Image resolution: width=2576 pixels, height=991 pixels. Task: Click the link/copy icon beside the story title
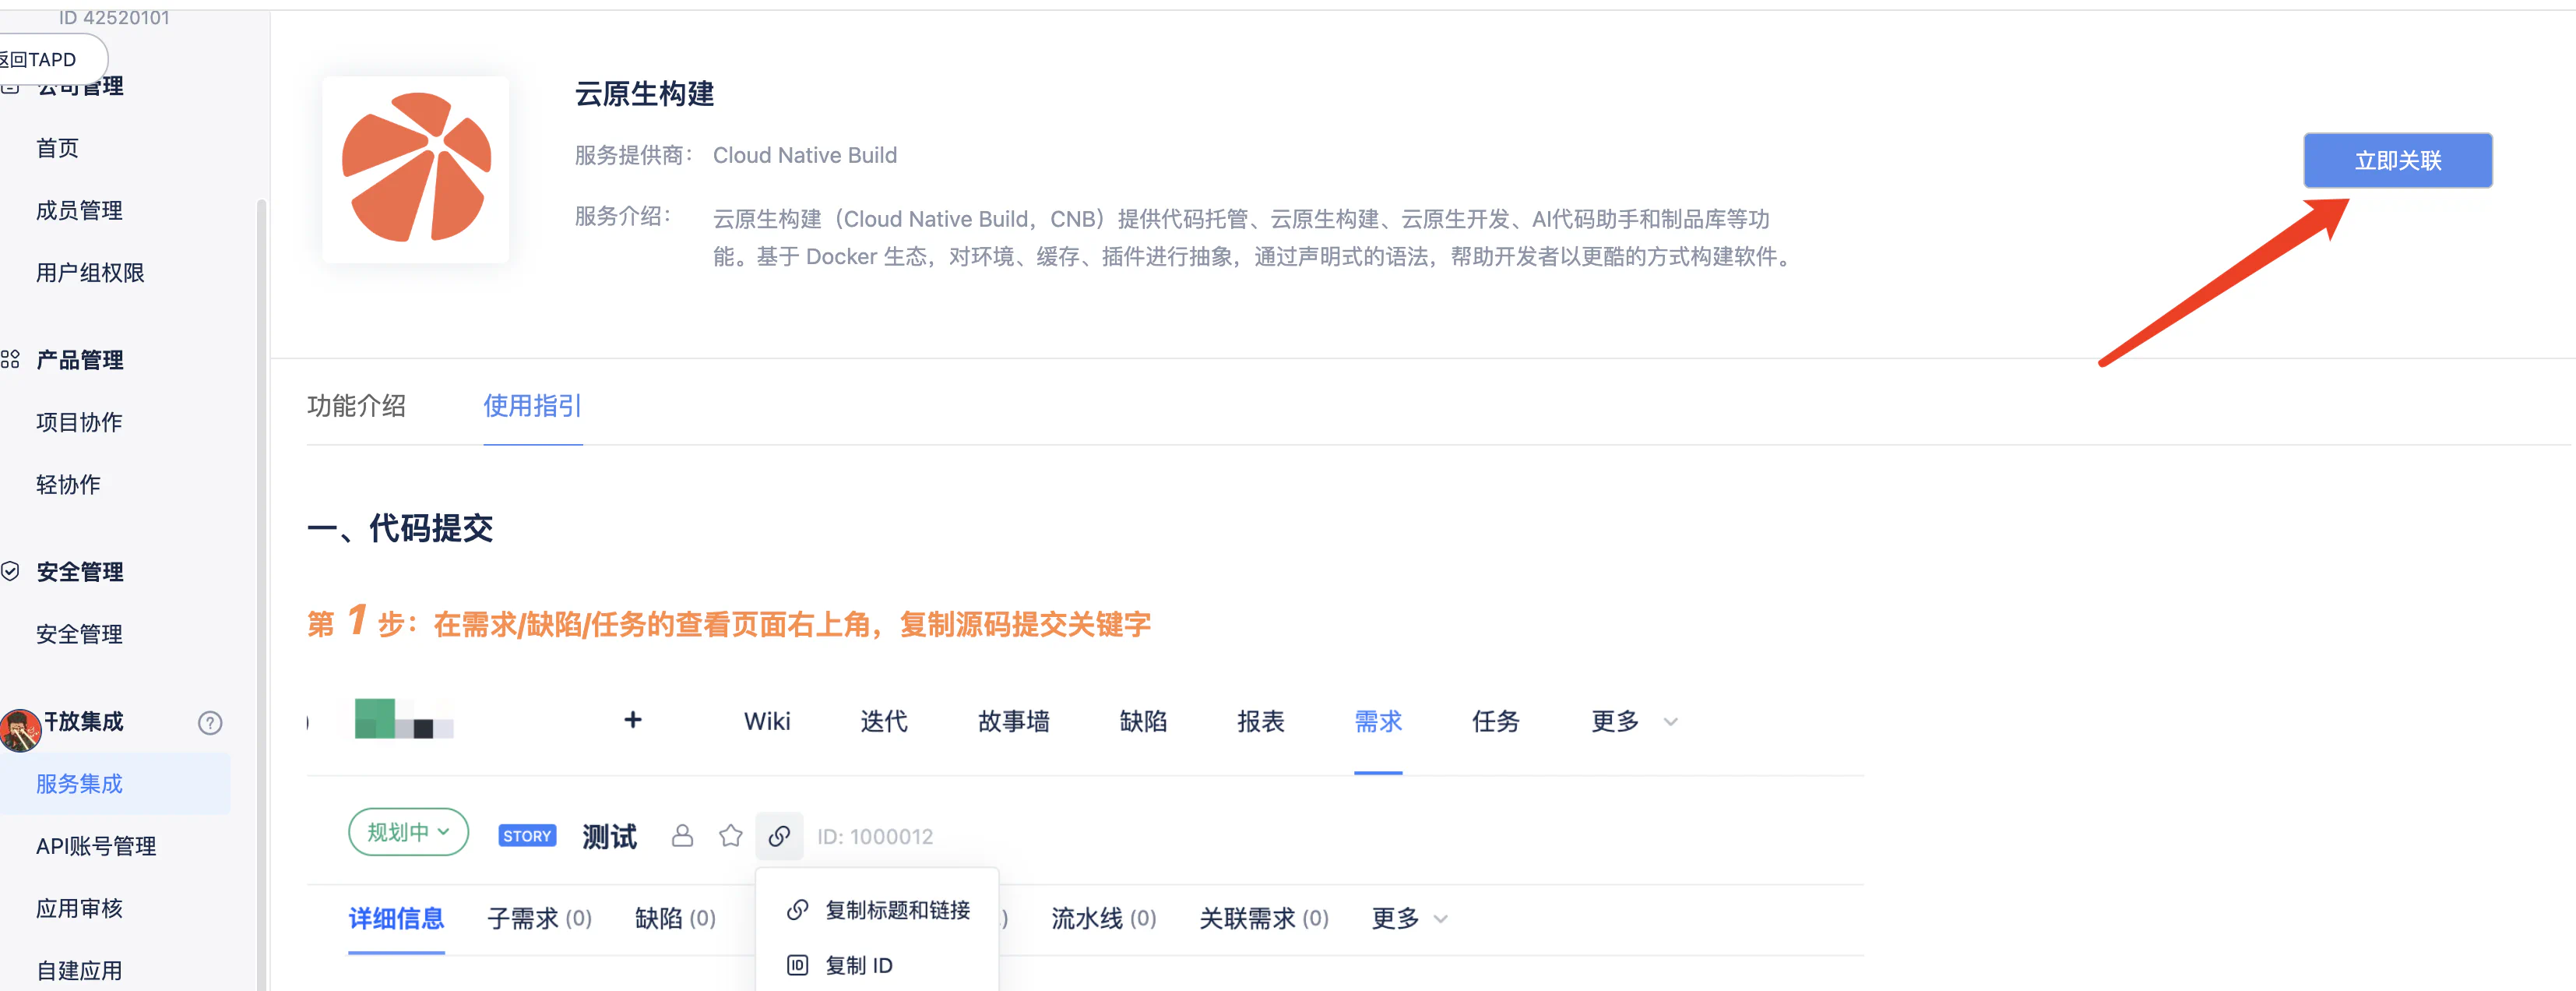779,836
